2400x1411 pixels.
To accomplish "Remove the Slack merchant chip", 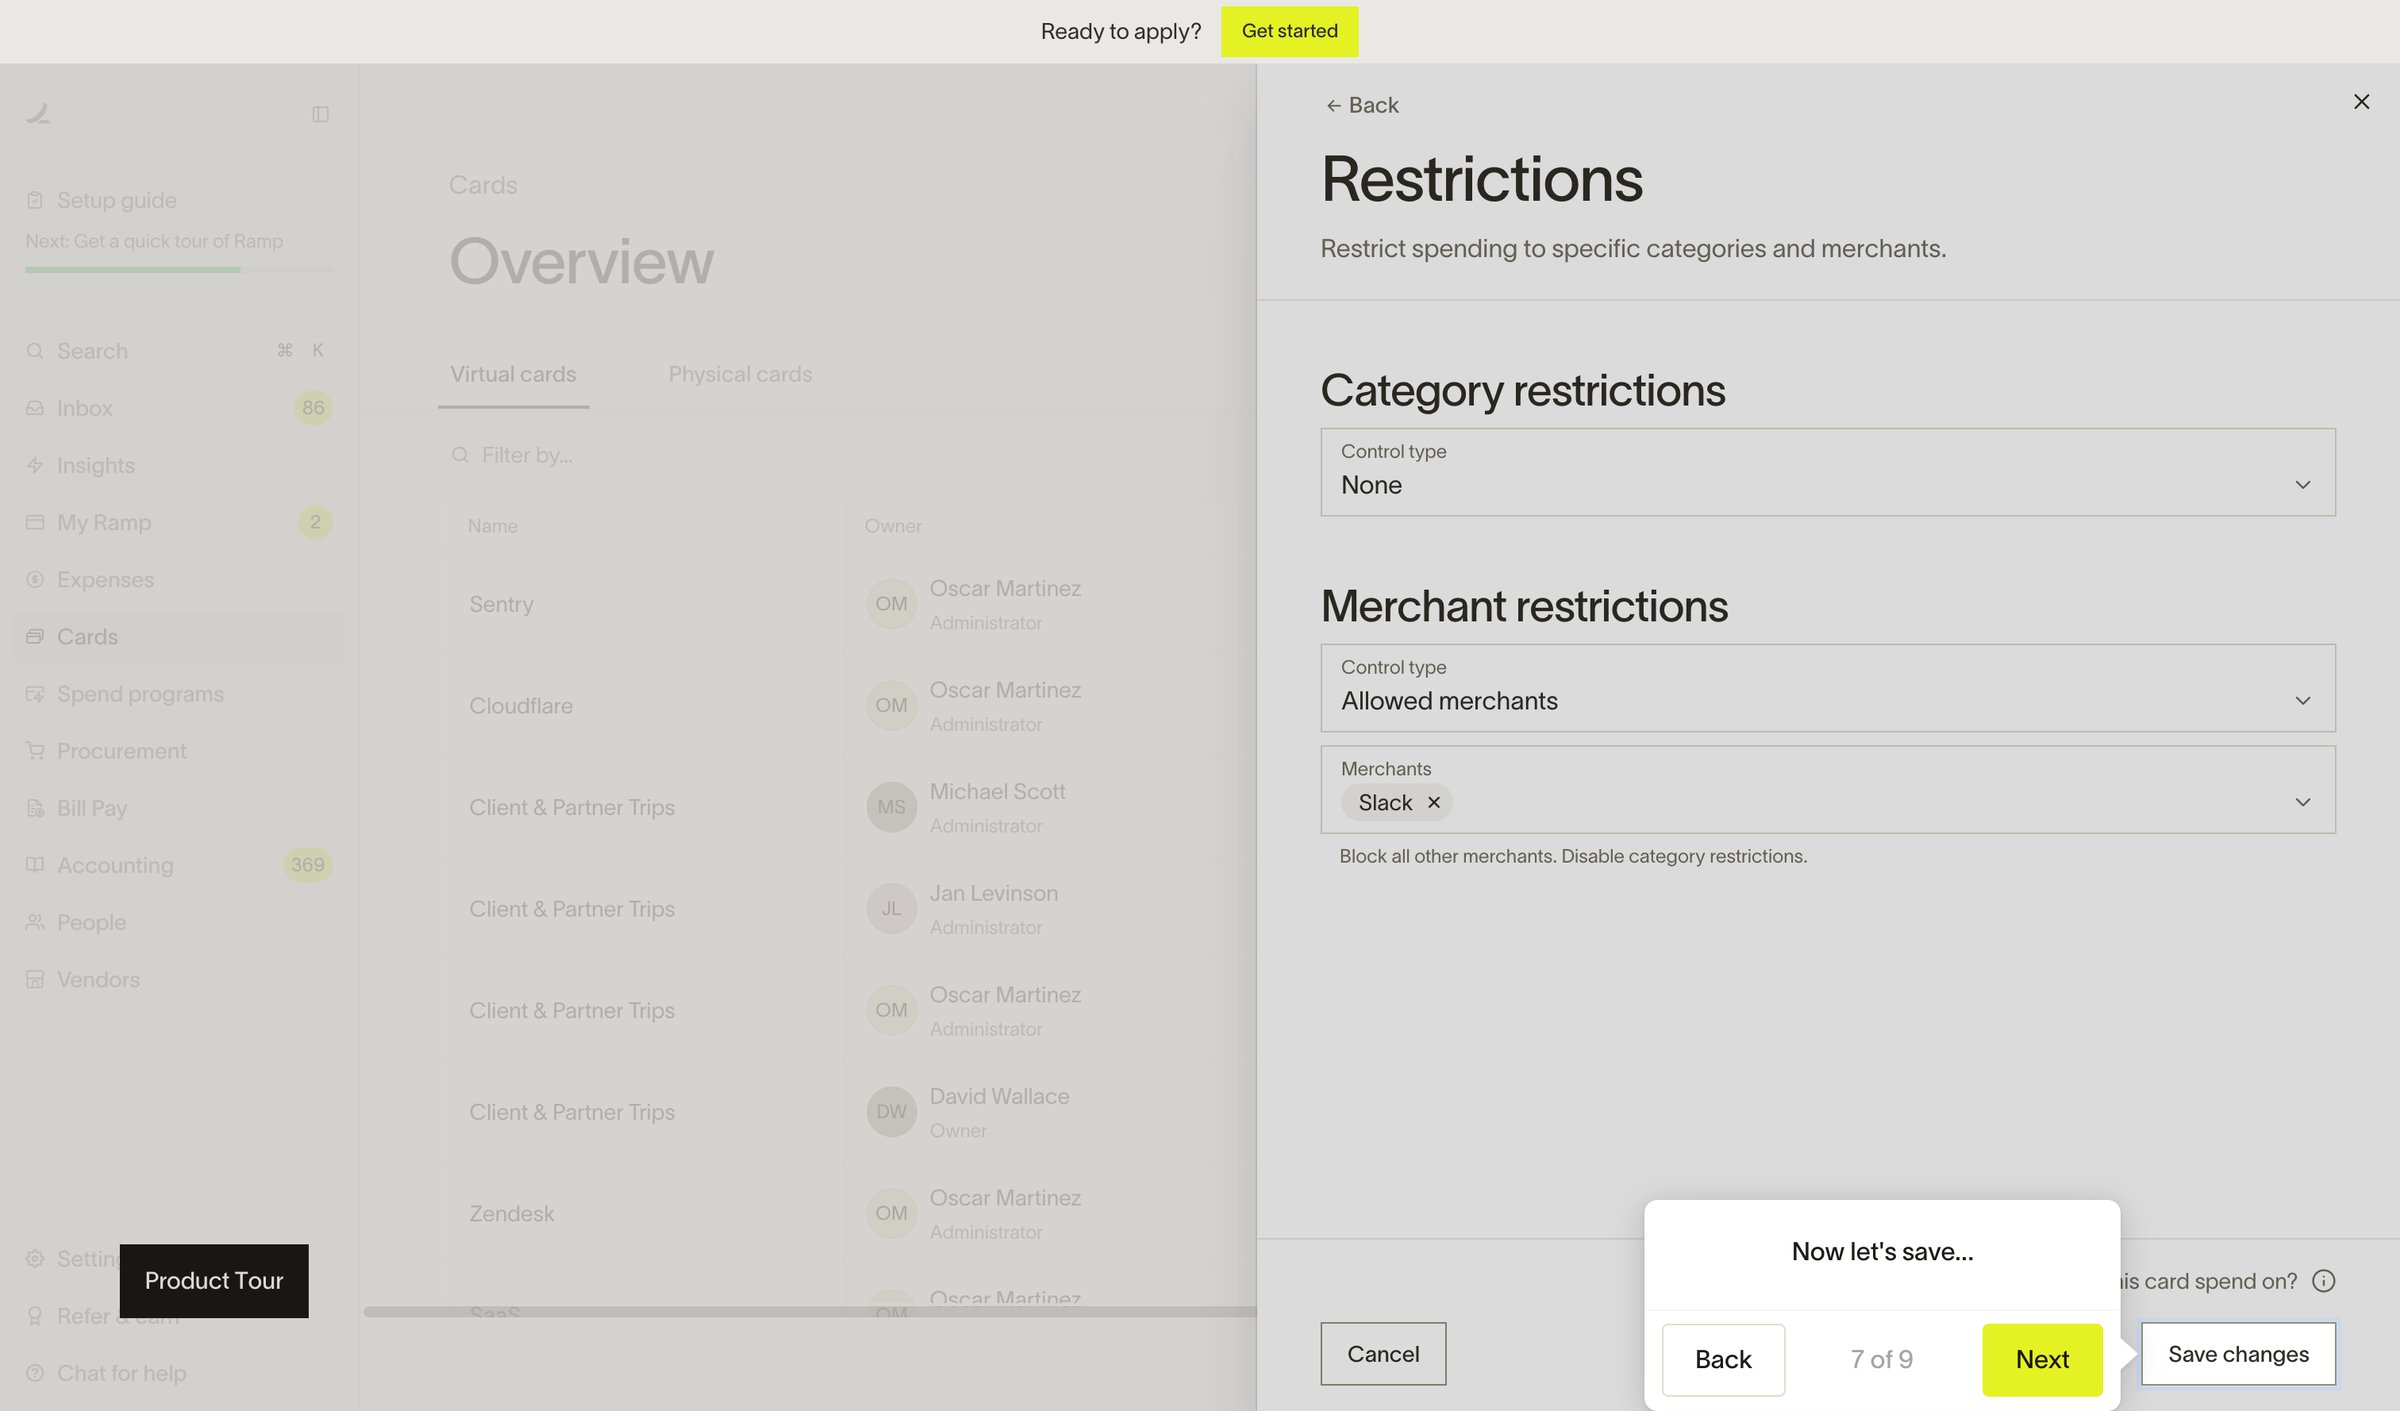I will coord(1434,803).
